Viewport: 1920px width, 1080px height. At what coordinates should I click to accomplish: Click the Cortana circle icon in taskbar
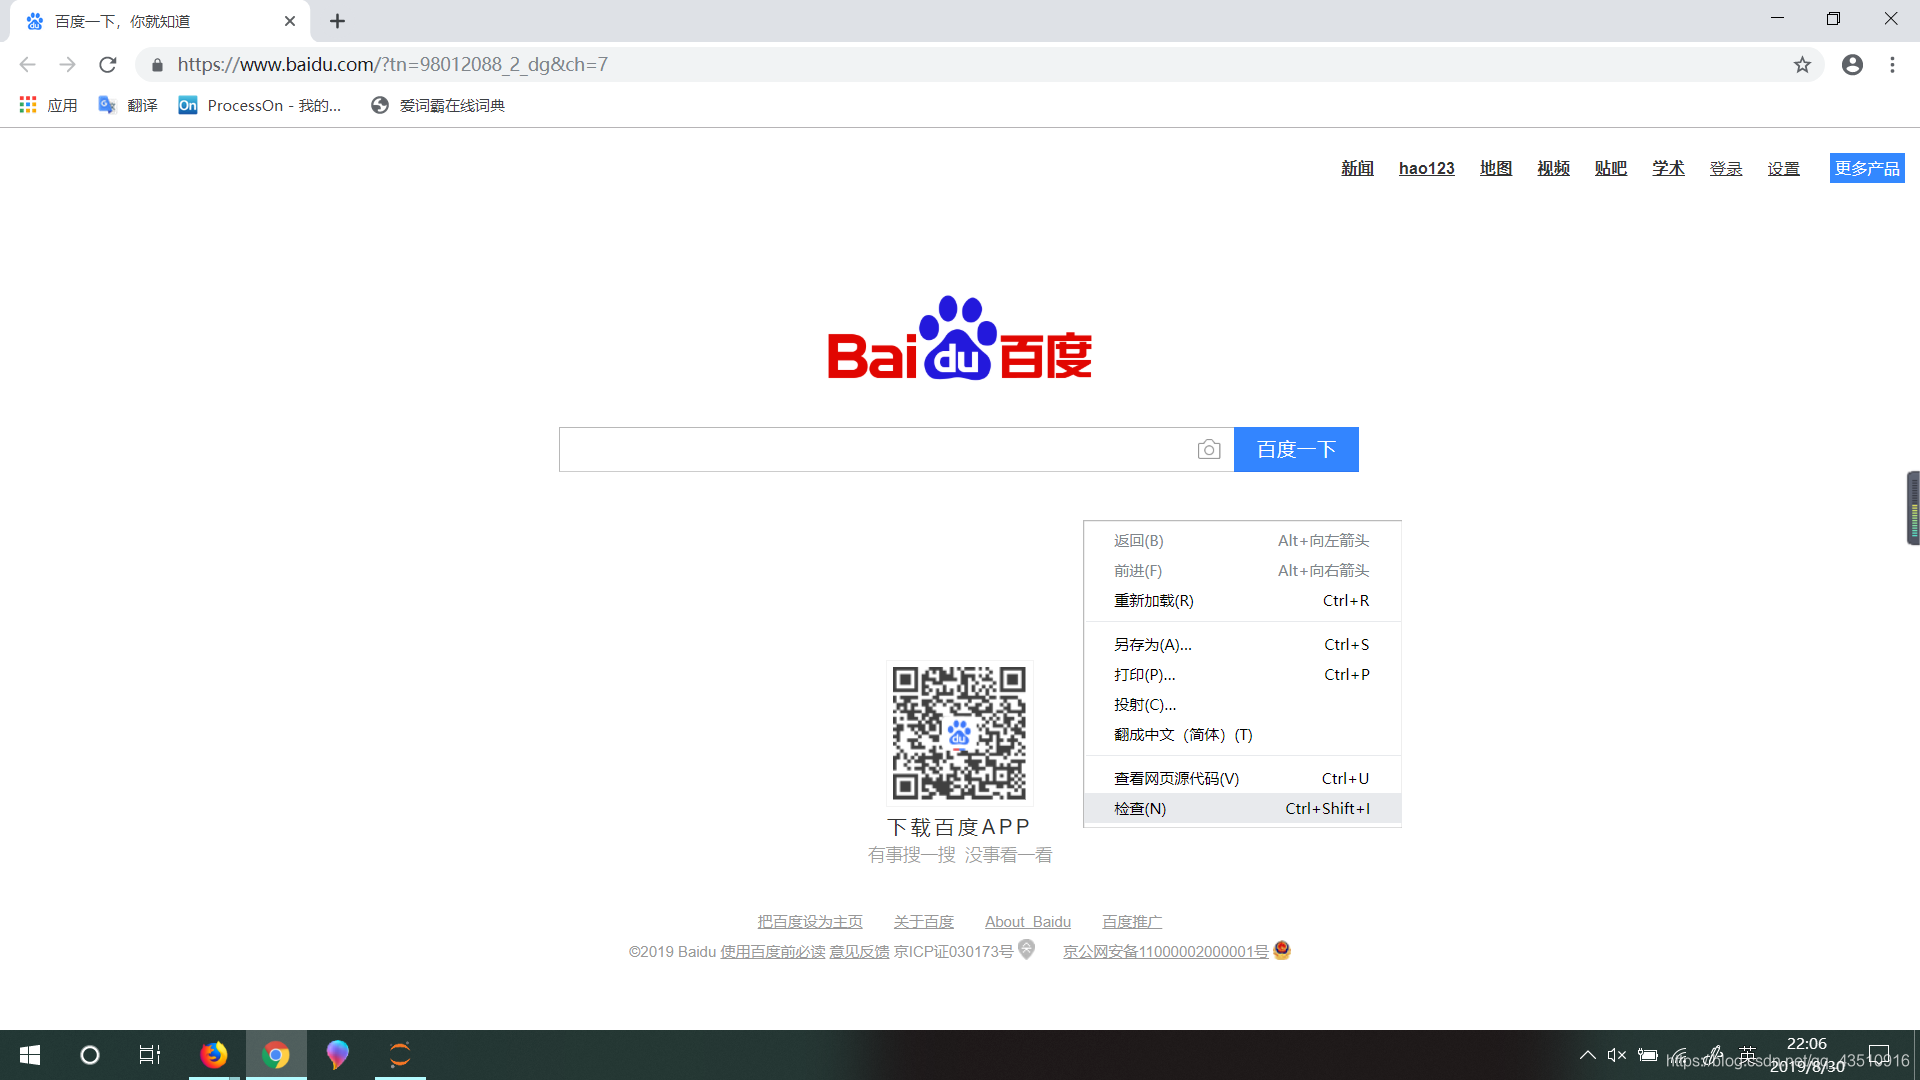[x=90, y=1055]
